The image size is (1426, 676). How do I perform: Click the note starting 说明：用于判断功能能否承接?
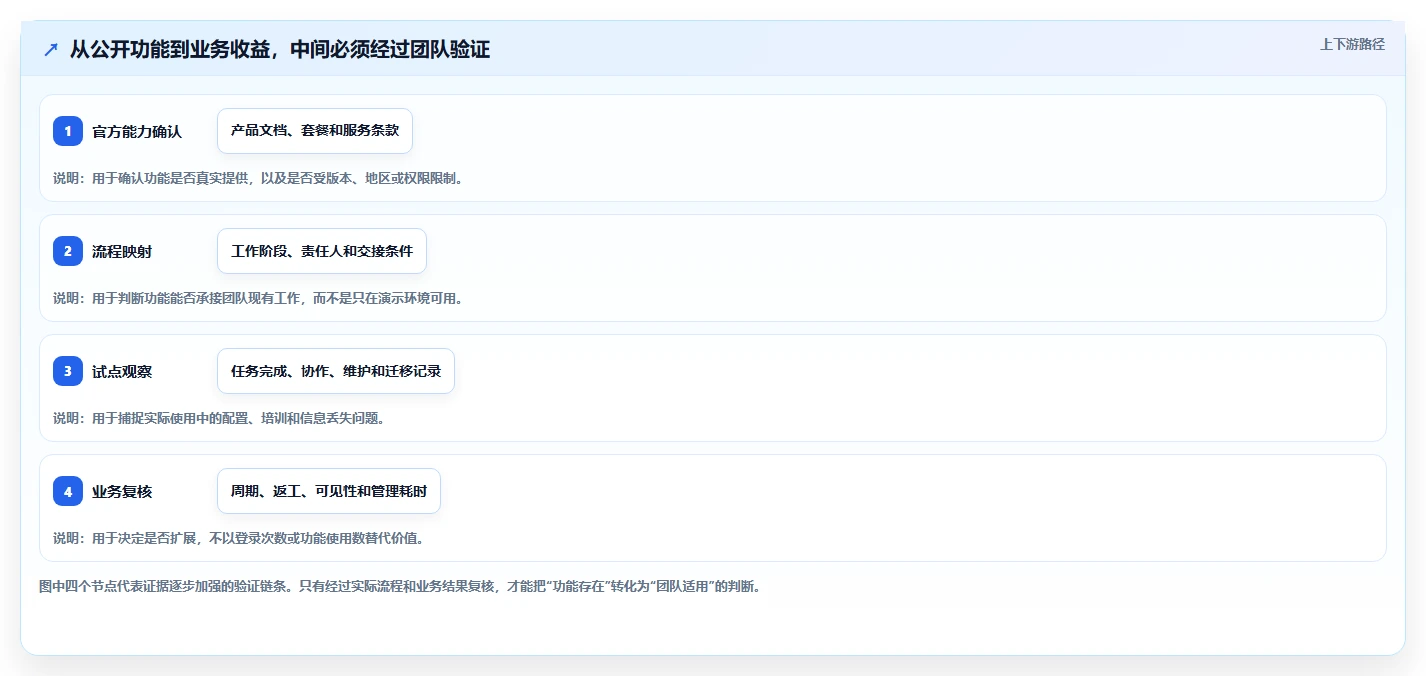click(258, 298)
